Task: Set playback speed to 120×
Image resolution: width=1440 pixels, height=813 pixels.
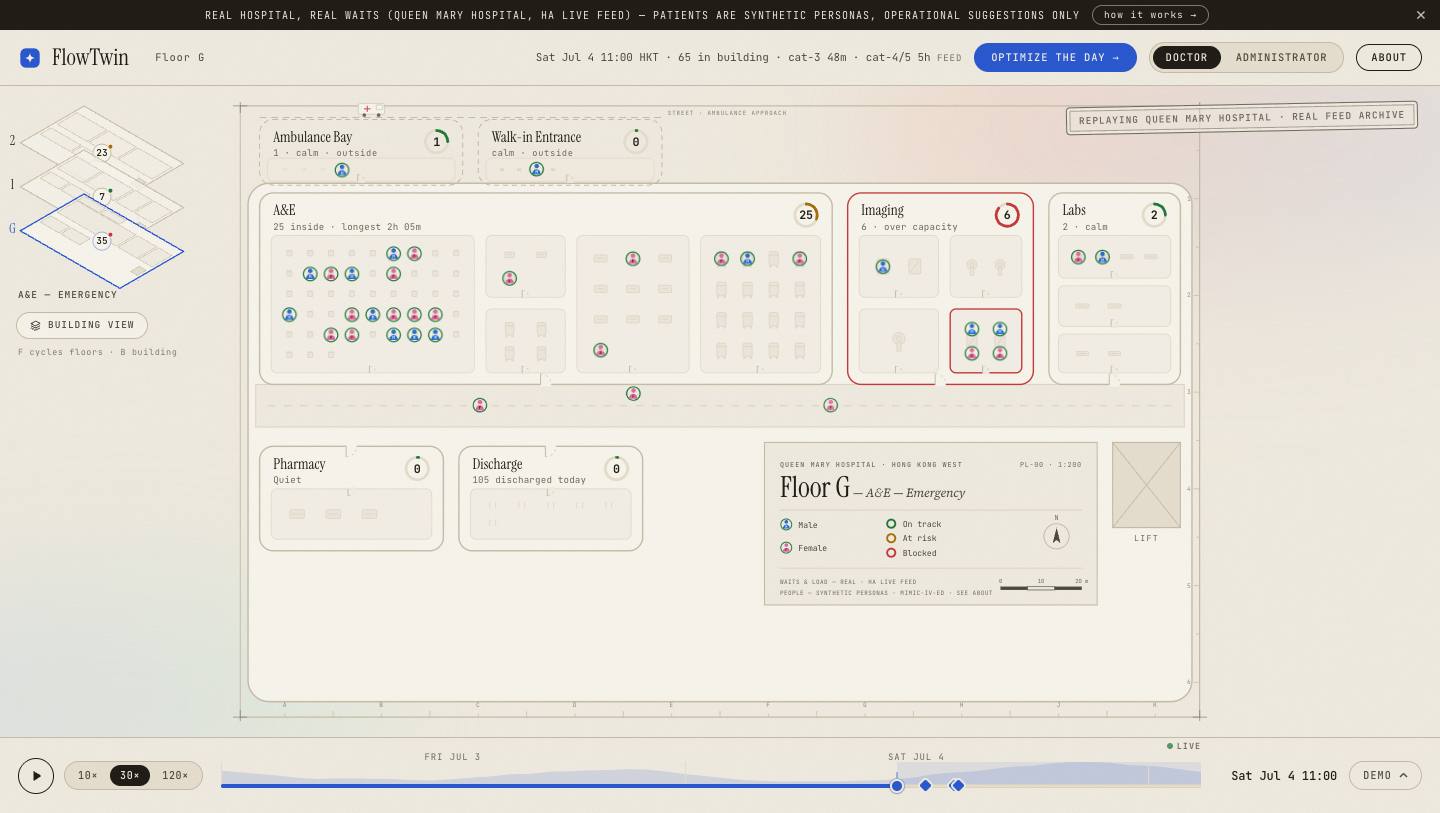Action: tap(175, 776)
